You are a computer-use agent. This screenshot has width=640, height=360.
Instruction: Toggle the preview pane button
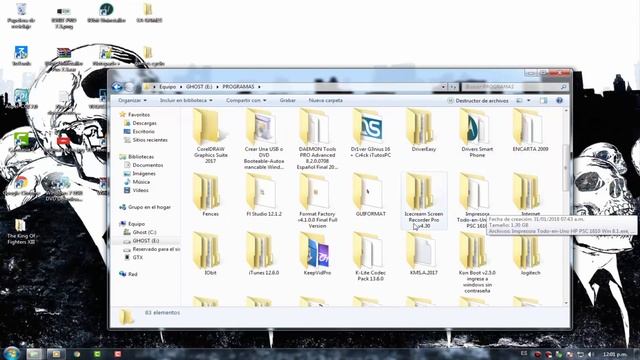[543, 100]
